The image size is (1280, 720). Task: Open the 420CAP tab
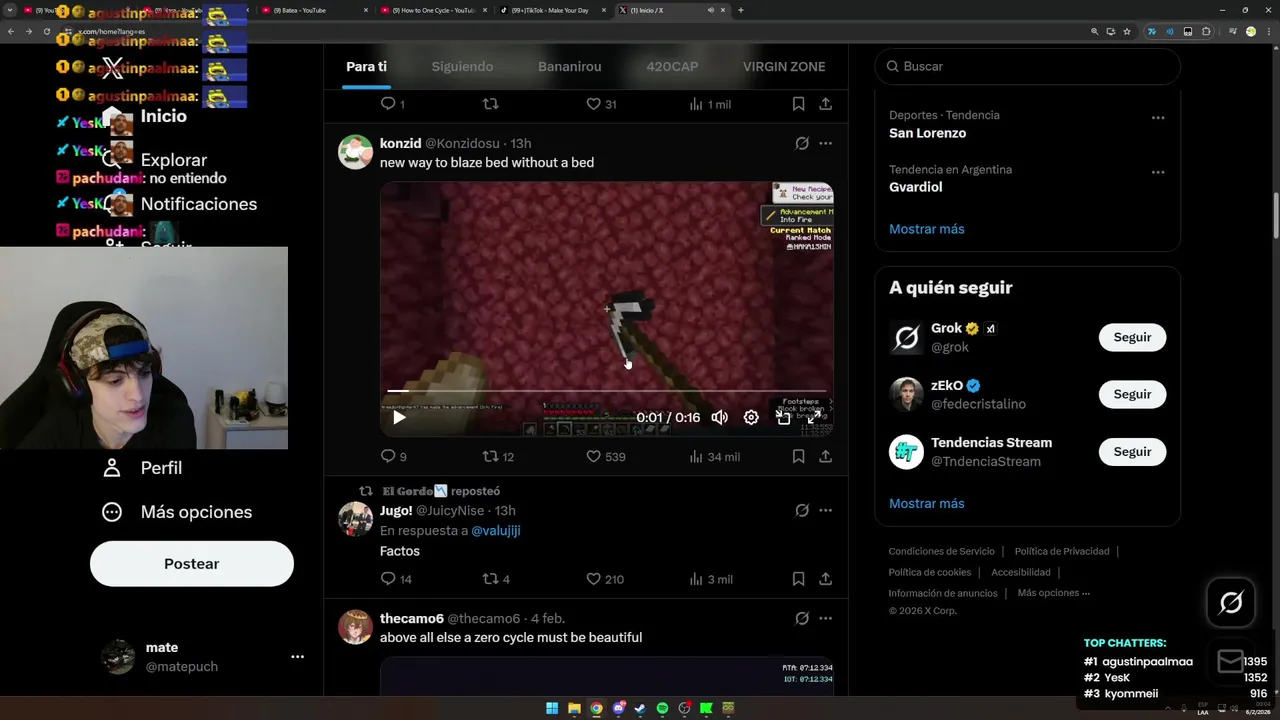[x=672, y=66]
